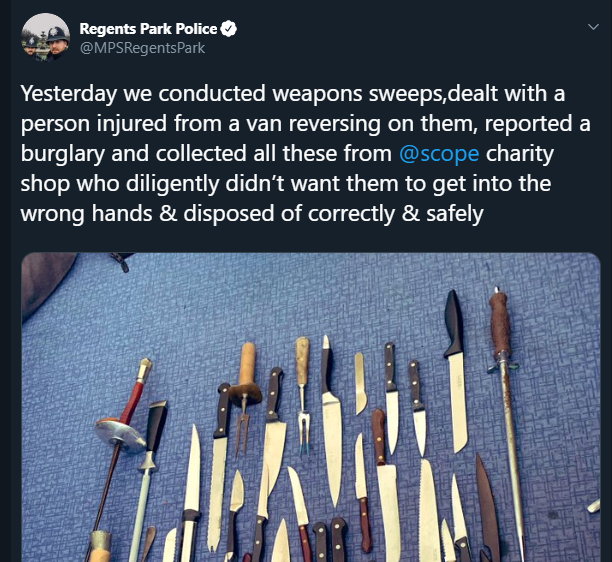Click the last line 'wrong hands & disposed'
612x562 pixels.
tap(147, 213)
